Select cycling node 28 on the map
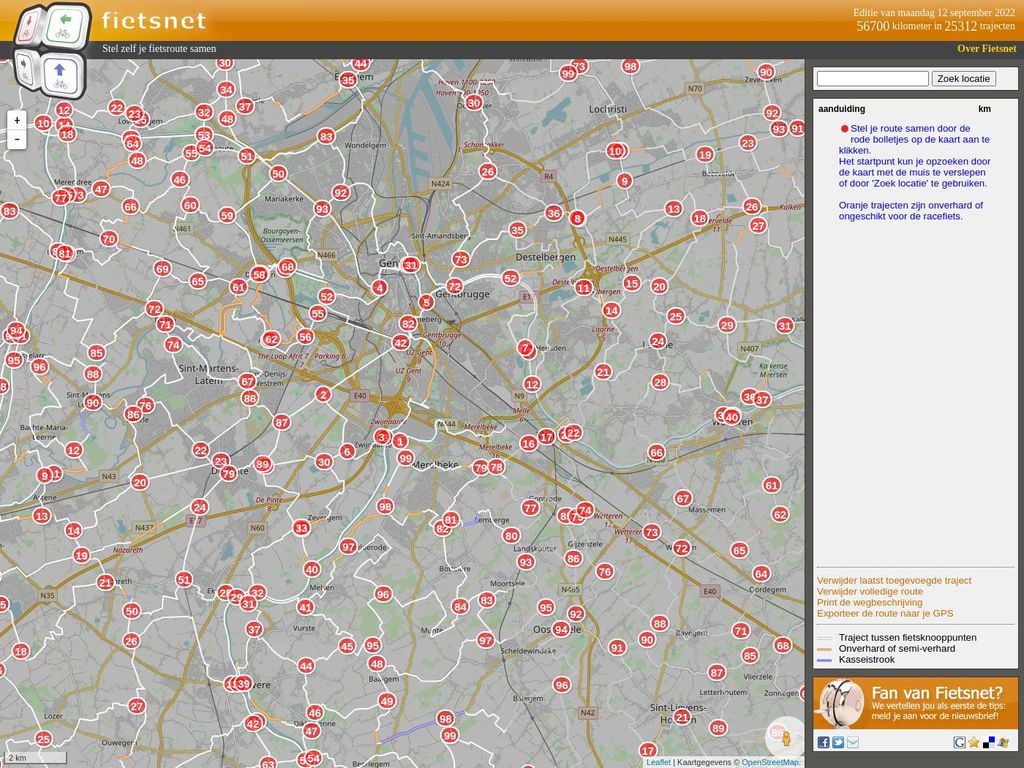The height and width of the screenshot is (768, 1024). 660,382
